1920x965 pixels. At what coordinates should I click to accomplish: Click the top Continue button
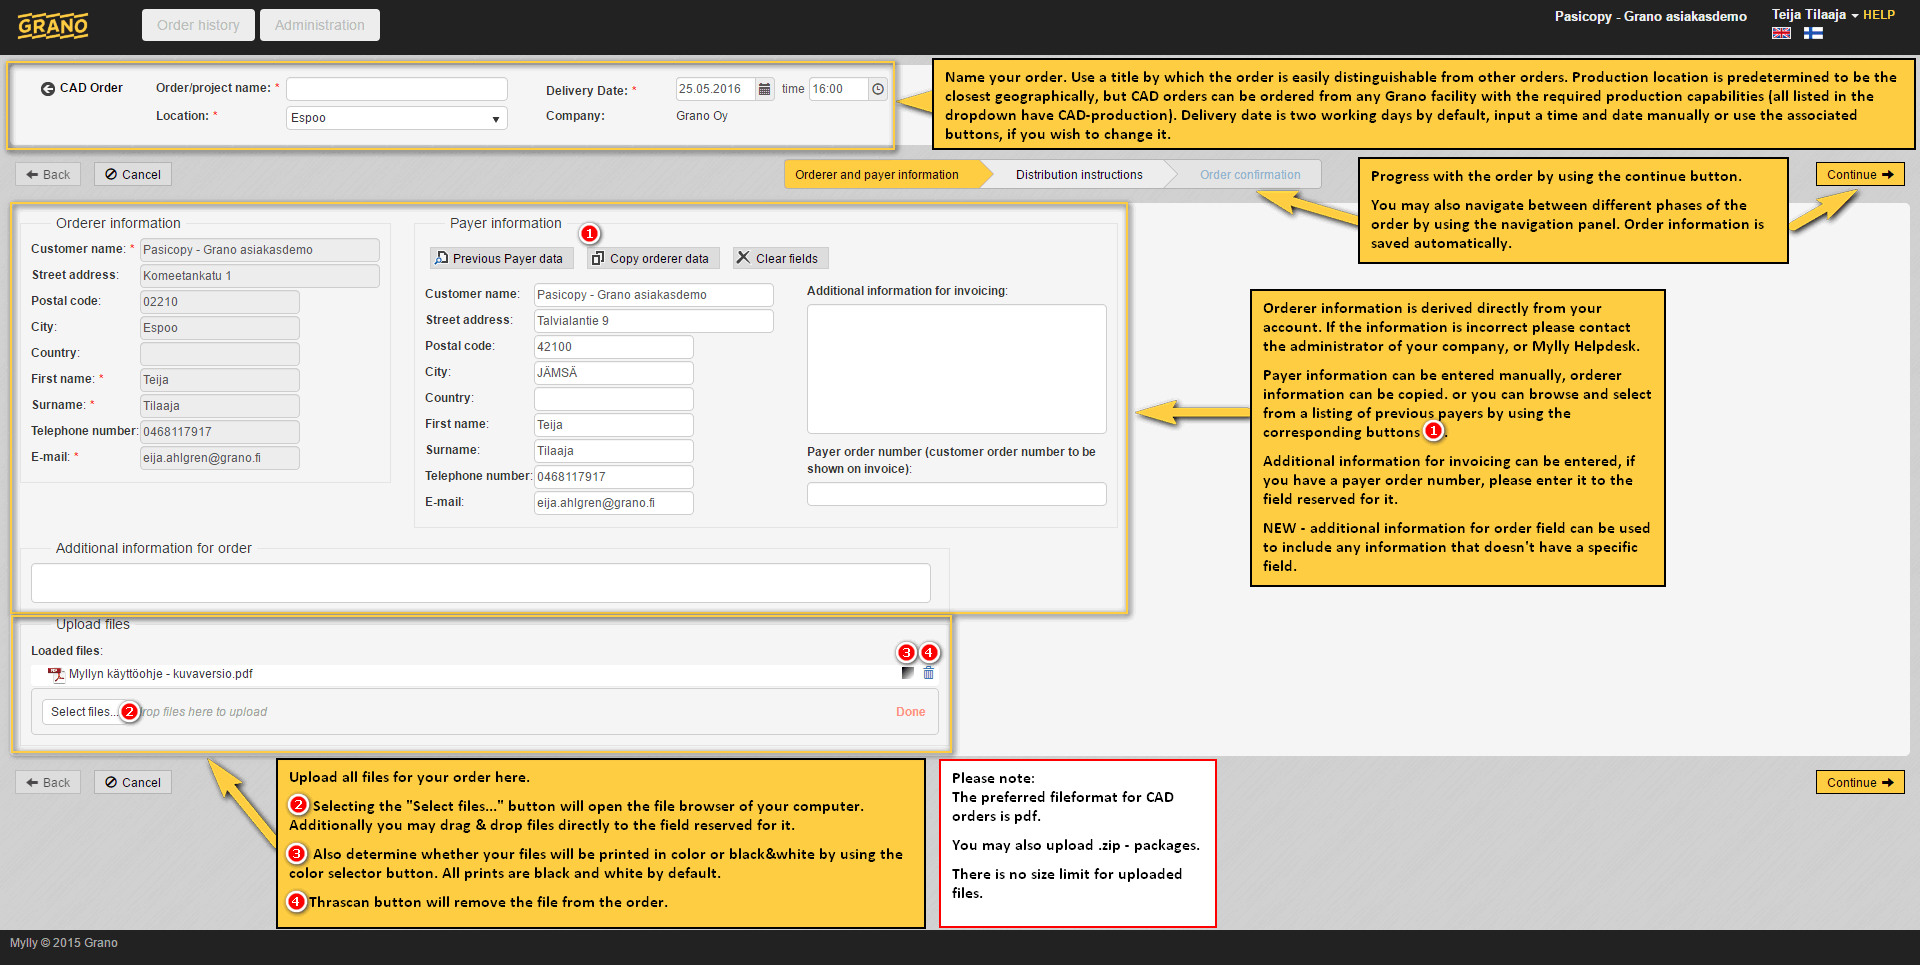[x=1859, y=174]
